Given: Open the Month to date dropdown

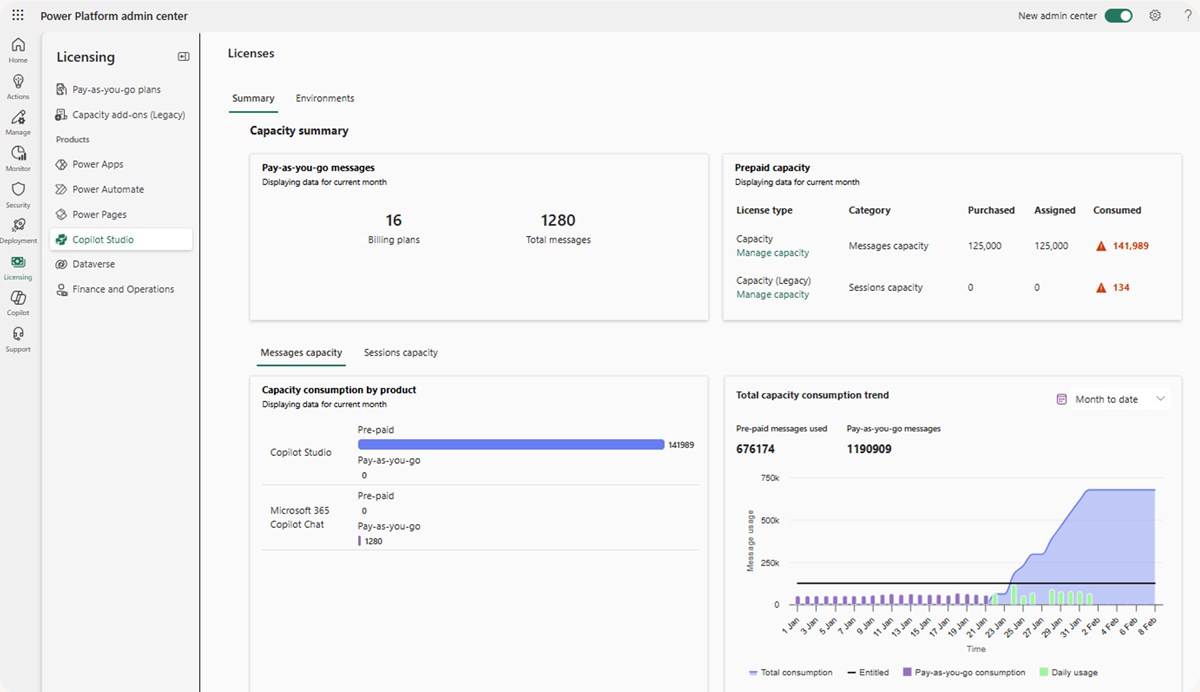Looking at the screenshot, I should pos(1110,398).
